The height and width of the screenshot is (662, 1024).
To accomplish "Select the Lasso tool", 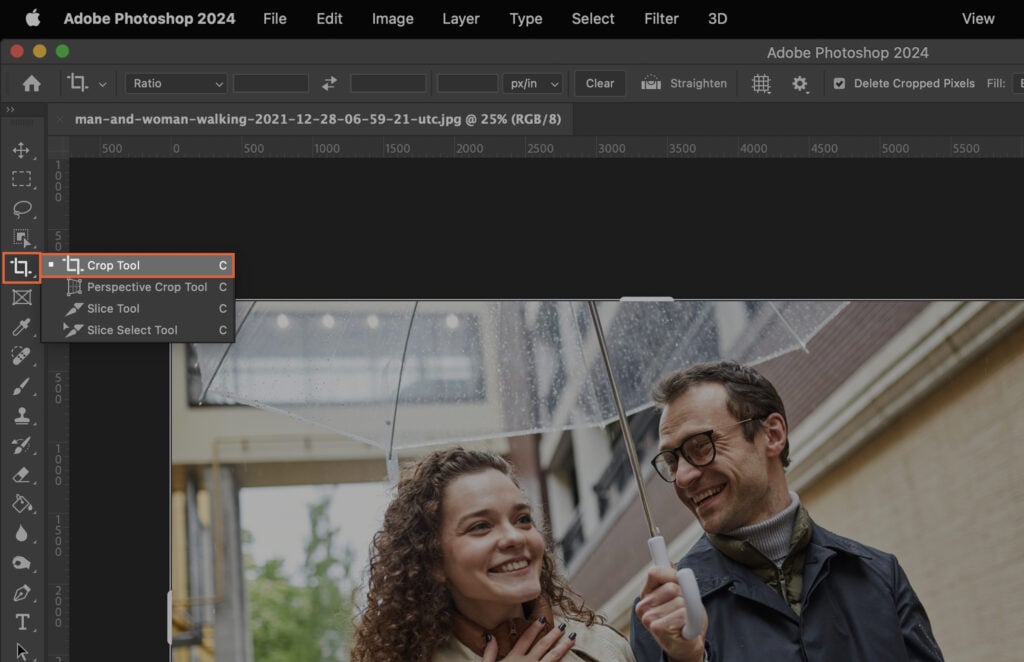I will coord(22,208).
